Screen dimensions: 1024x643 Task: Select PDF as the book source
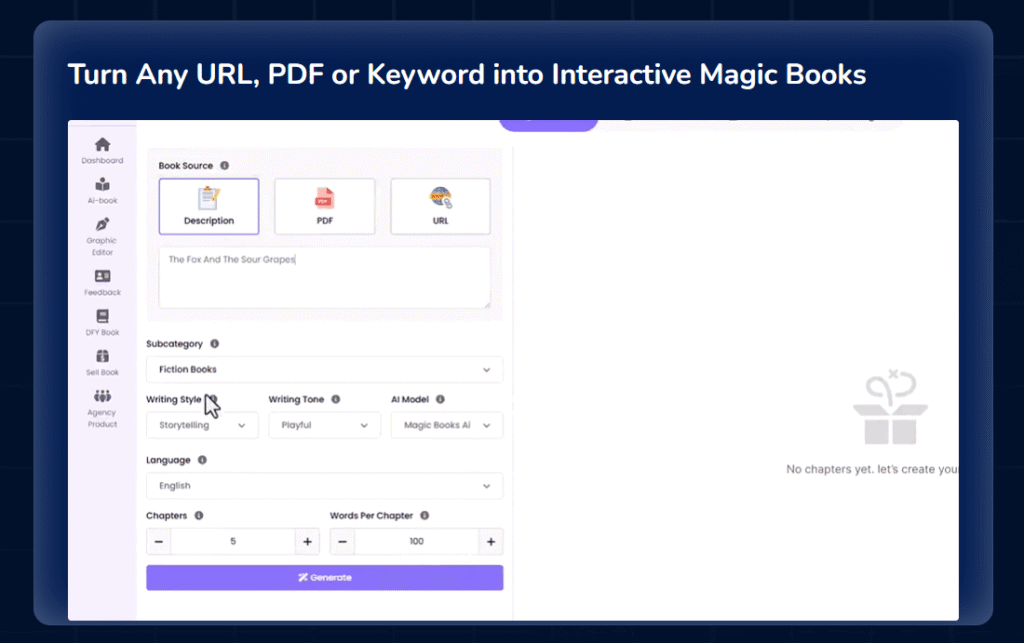pyautogui.click(x=325, y=207)
